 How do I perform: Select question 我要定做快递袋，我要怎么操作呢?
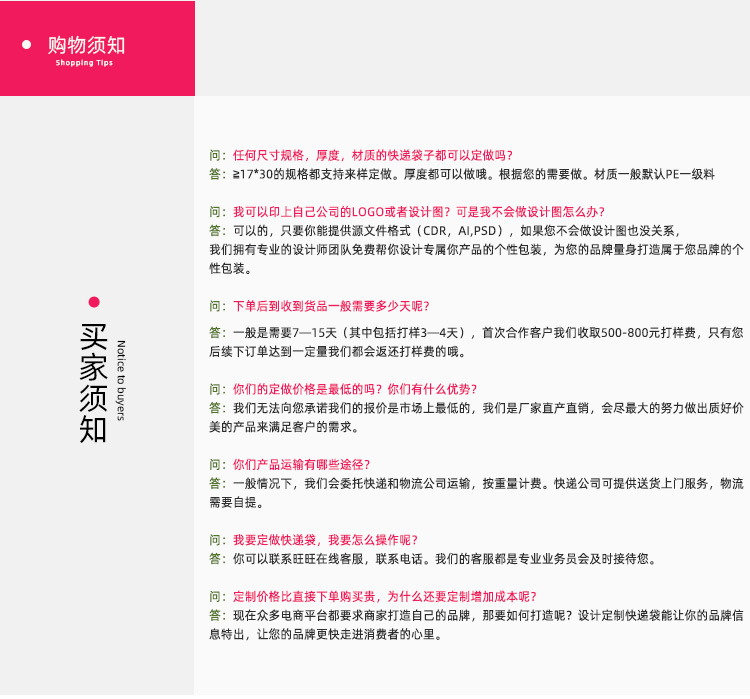314,540
